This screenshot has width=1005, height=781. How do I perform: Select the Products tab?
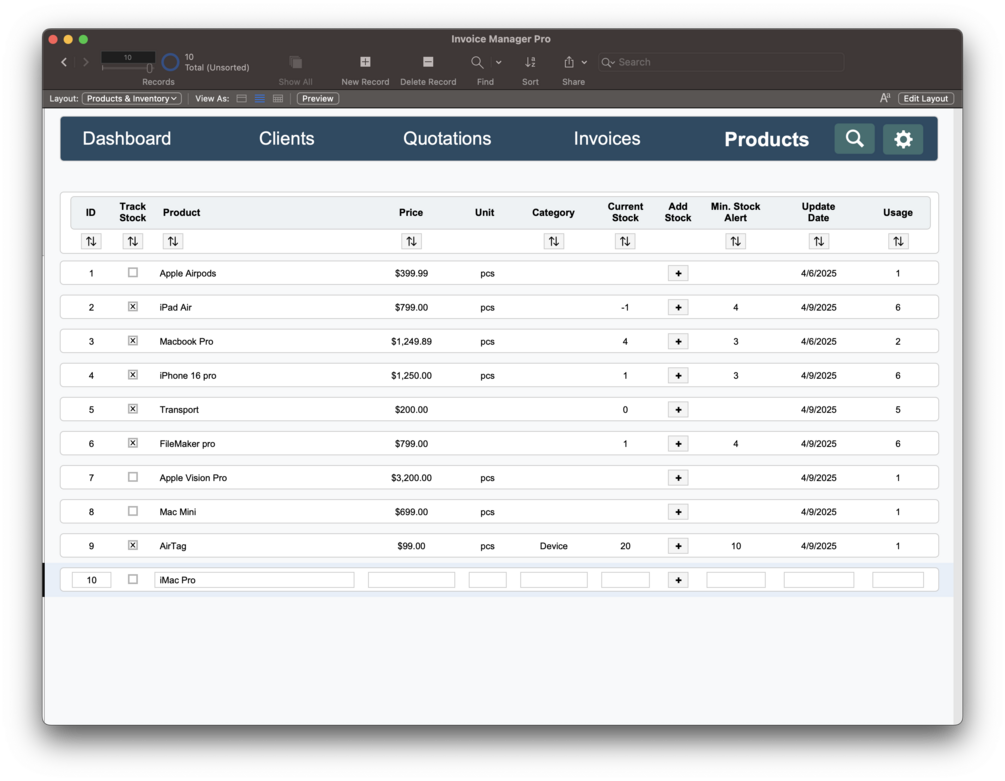pyautogui.click(x=767, y=139)
